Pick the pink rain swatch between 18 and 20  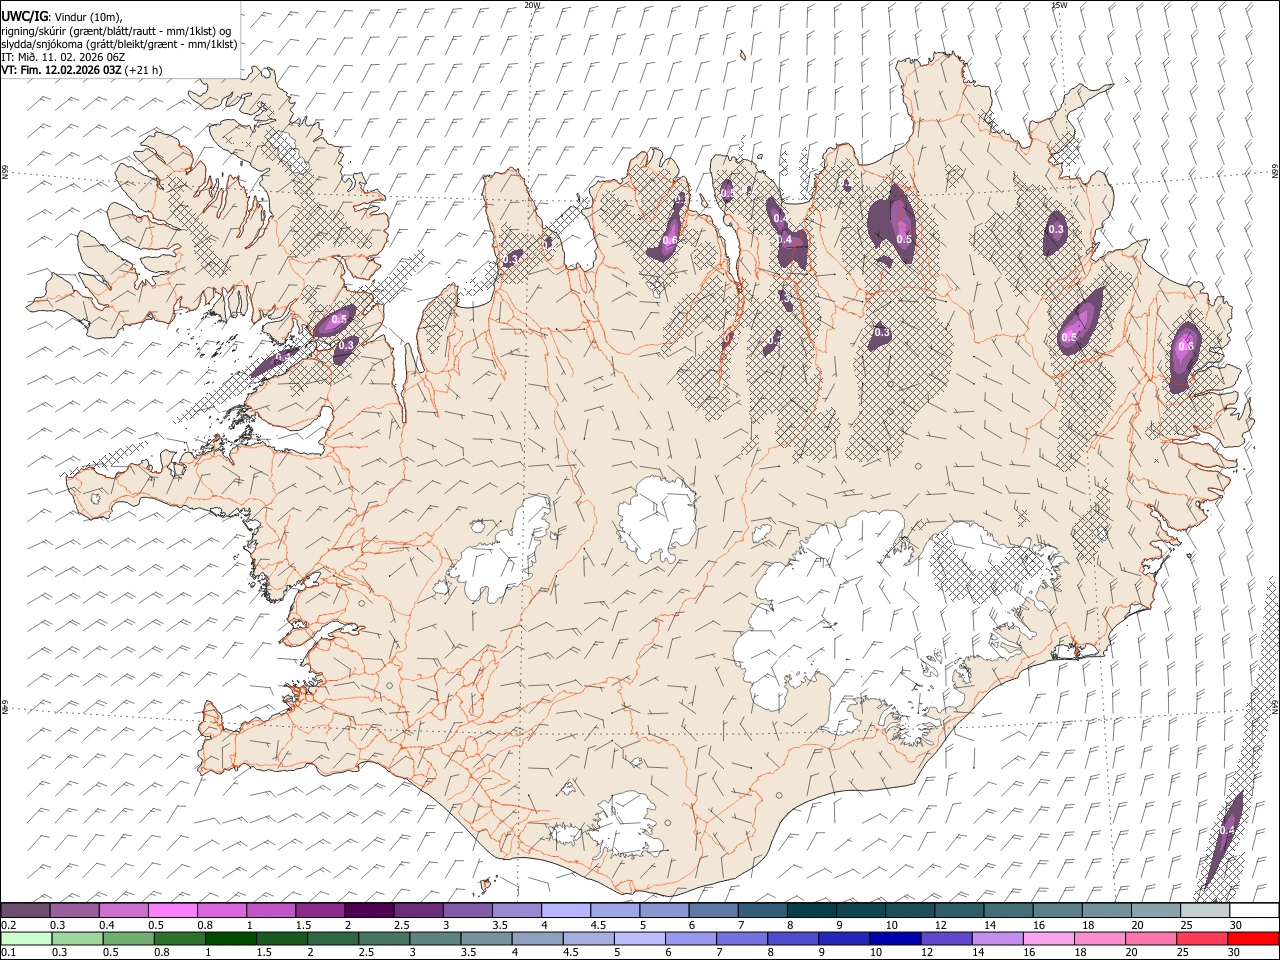tap(1099, 938)
